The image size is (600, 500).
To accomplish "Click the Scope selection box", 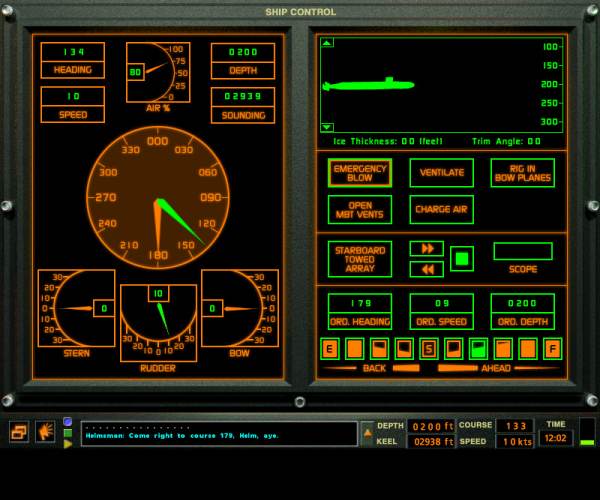I will pos(523,251).
